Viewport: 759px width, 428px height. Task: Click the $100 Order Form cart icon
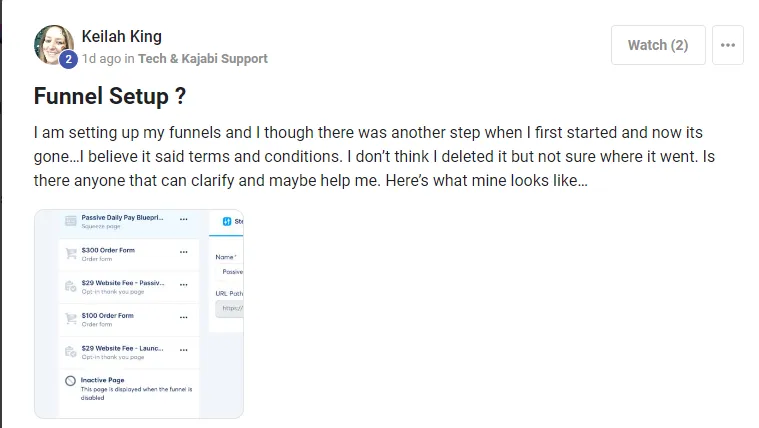click(71, 319)
